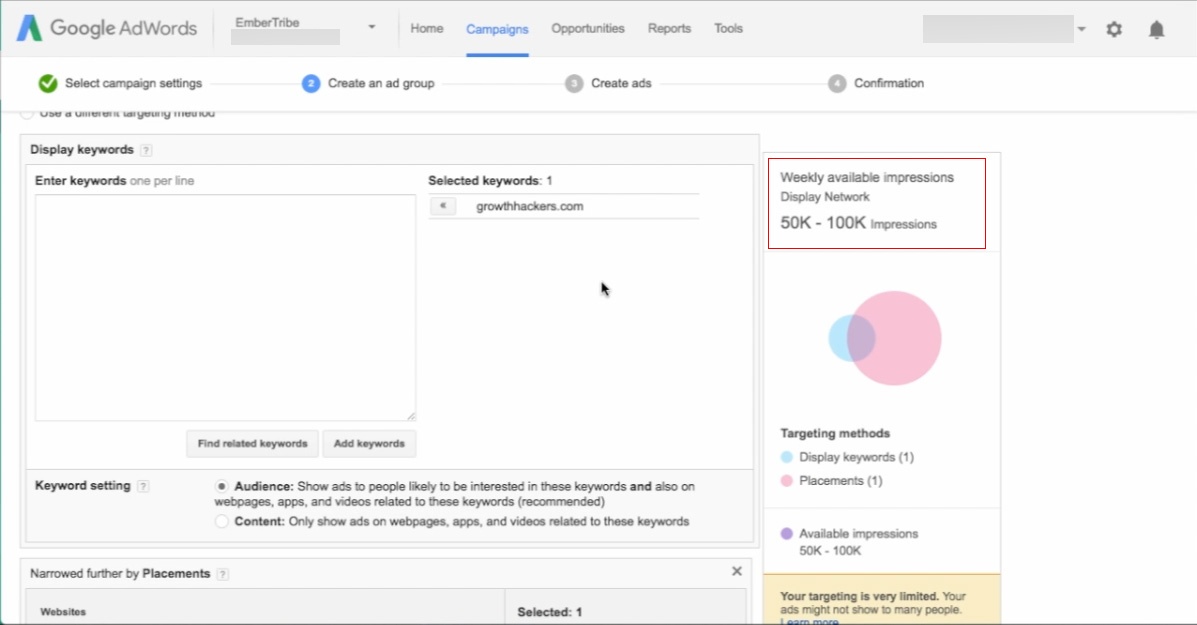The width and height of the screenshot is (1197, 625).
Task: Click the Confirmation step label
Action: pyautogui.click(x=889, y=83)
